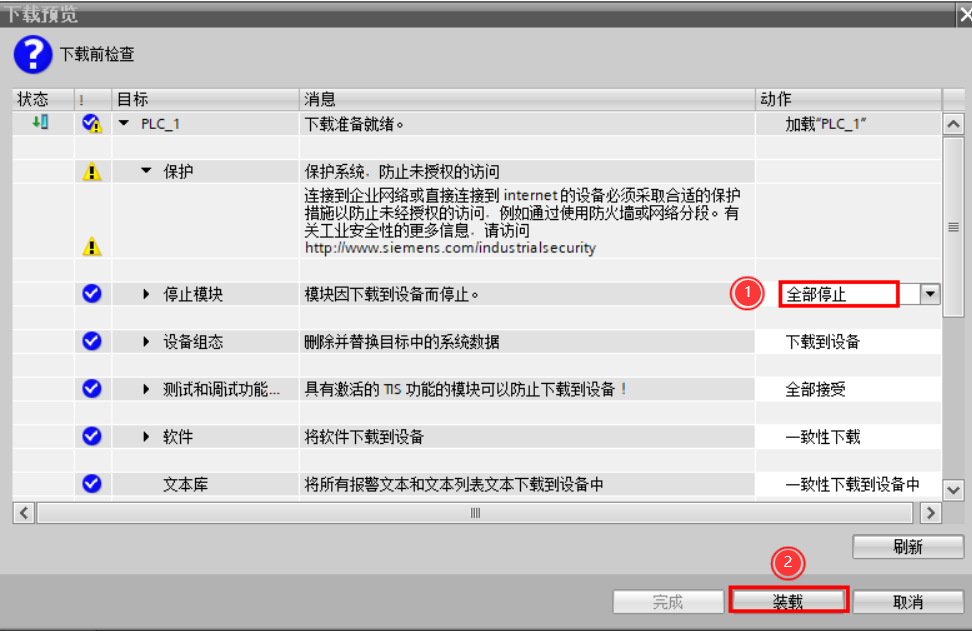Image resolution: width=972 pixels, height=631 pixels.
Task: Expand the 停止模块 tree node
Action: point(147,295)
